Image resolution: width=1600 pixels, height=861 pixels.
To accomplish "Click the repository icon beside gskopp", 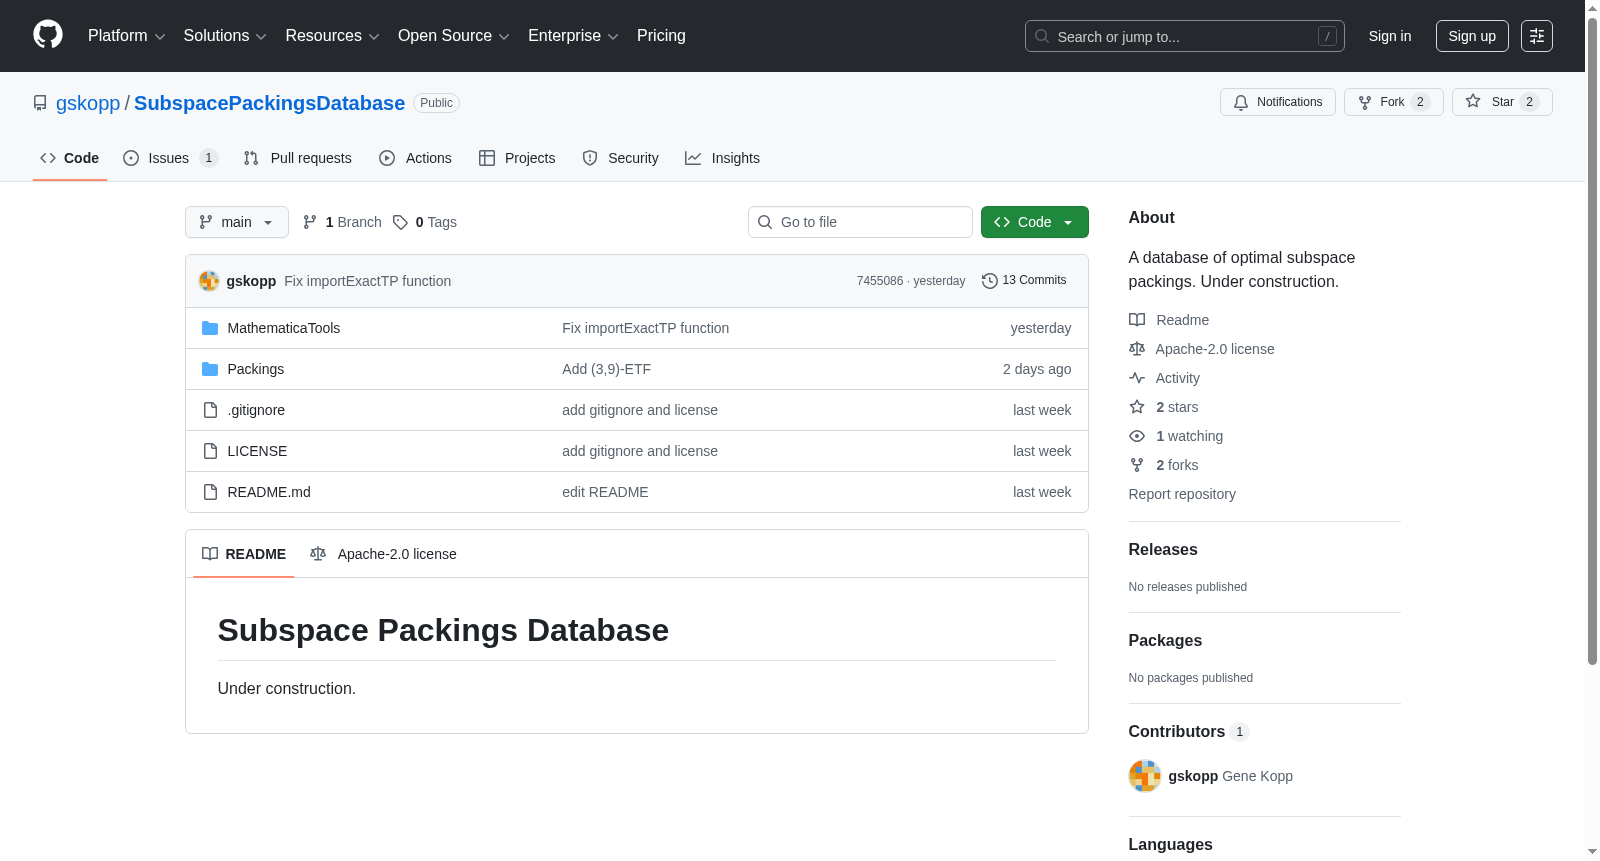I will (40, 103).
